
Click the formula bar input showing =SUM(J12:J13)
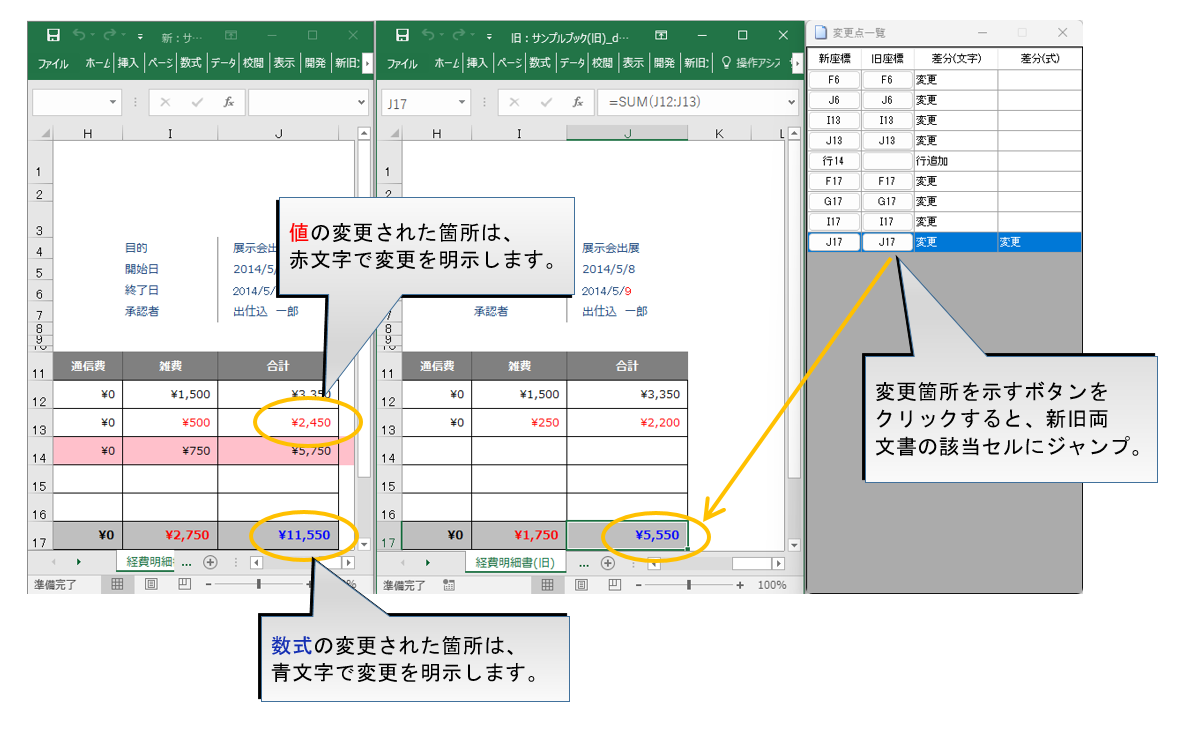click(690, 102)
